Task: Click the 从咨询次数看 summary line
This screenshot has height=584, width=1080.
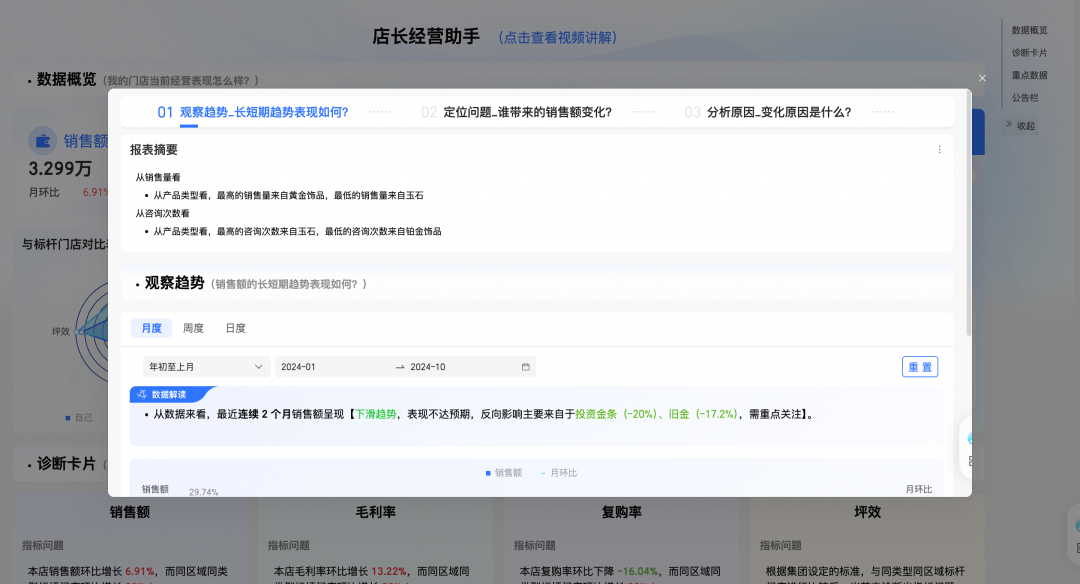Action: pos(163,213)
